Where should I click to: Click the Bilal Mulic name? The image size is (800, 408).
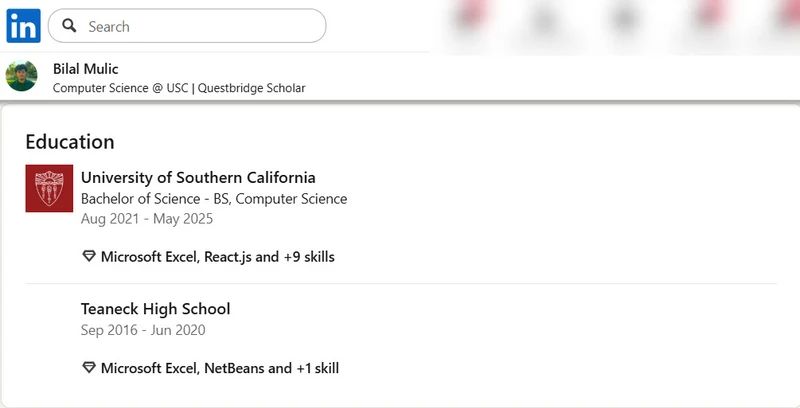85,69
